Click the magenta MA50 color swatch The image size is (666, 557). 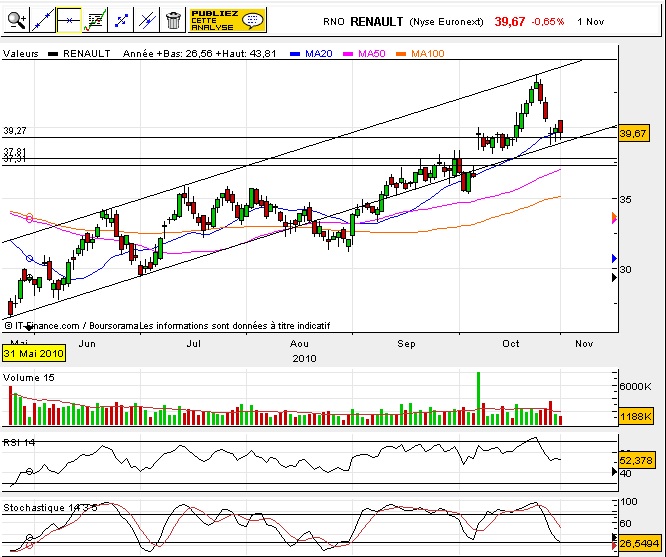pos(348,54)
